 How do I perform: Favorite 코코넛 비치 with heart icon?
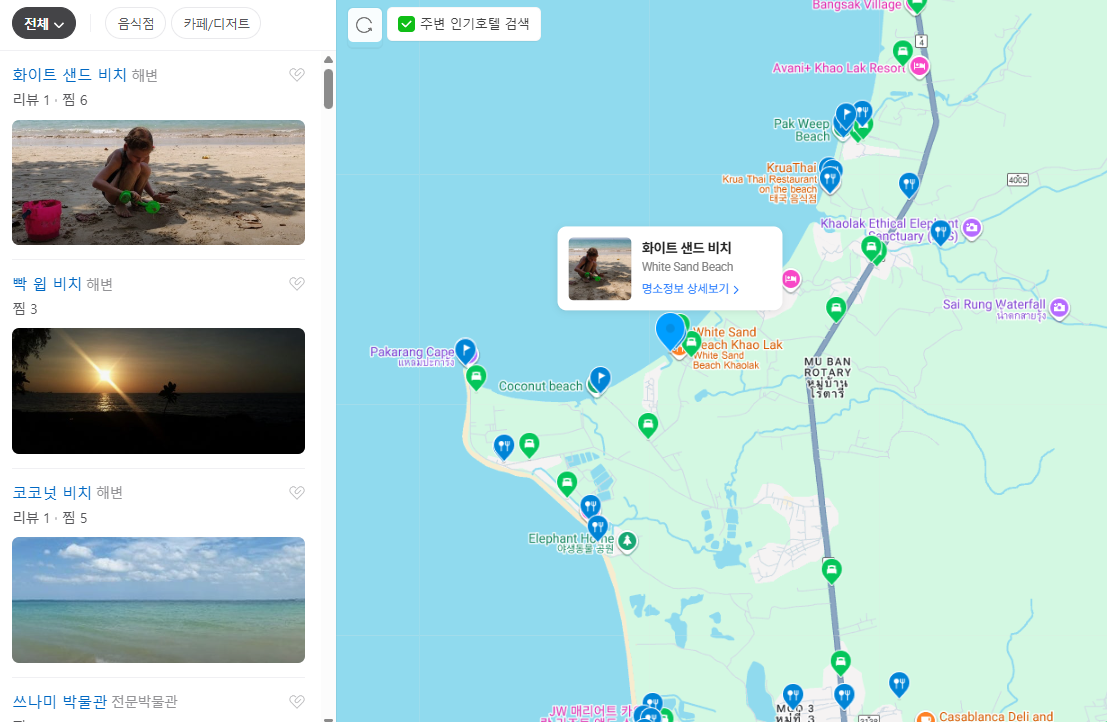297,492
